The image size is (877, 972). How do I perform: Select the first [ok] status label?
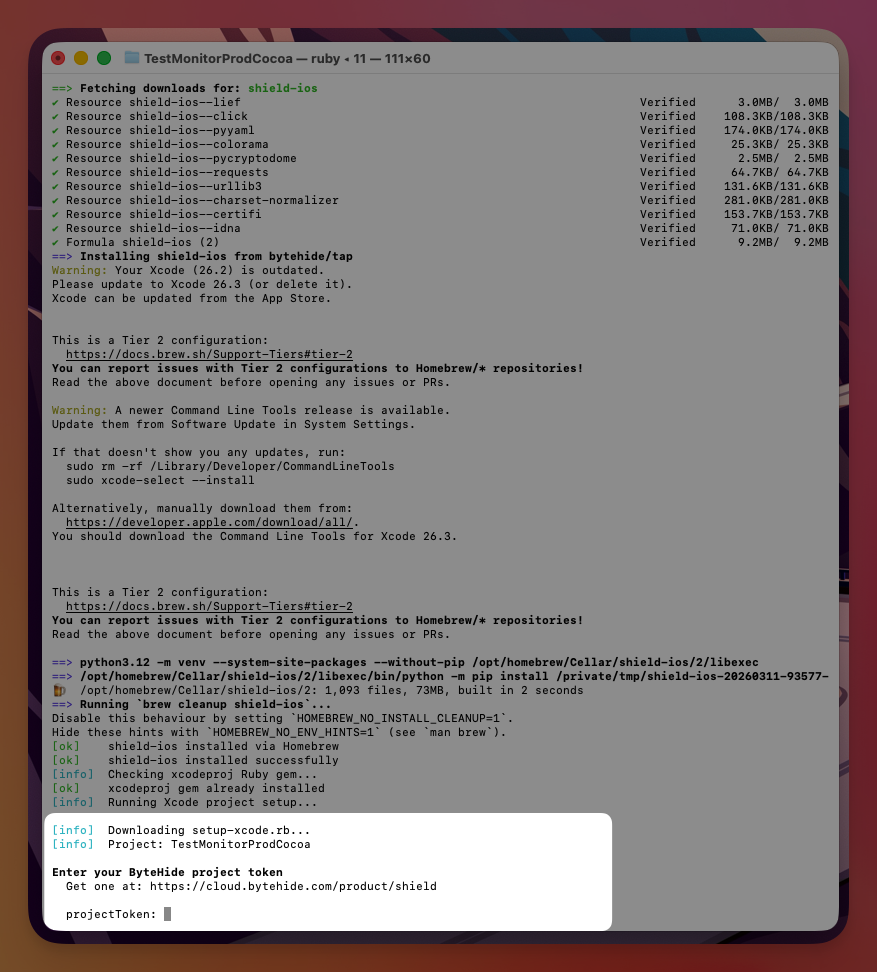coord(67,746)
